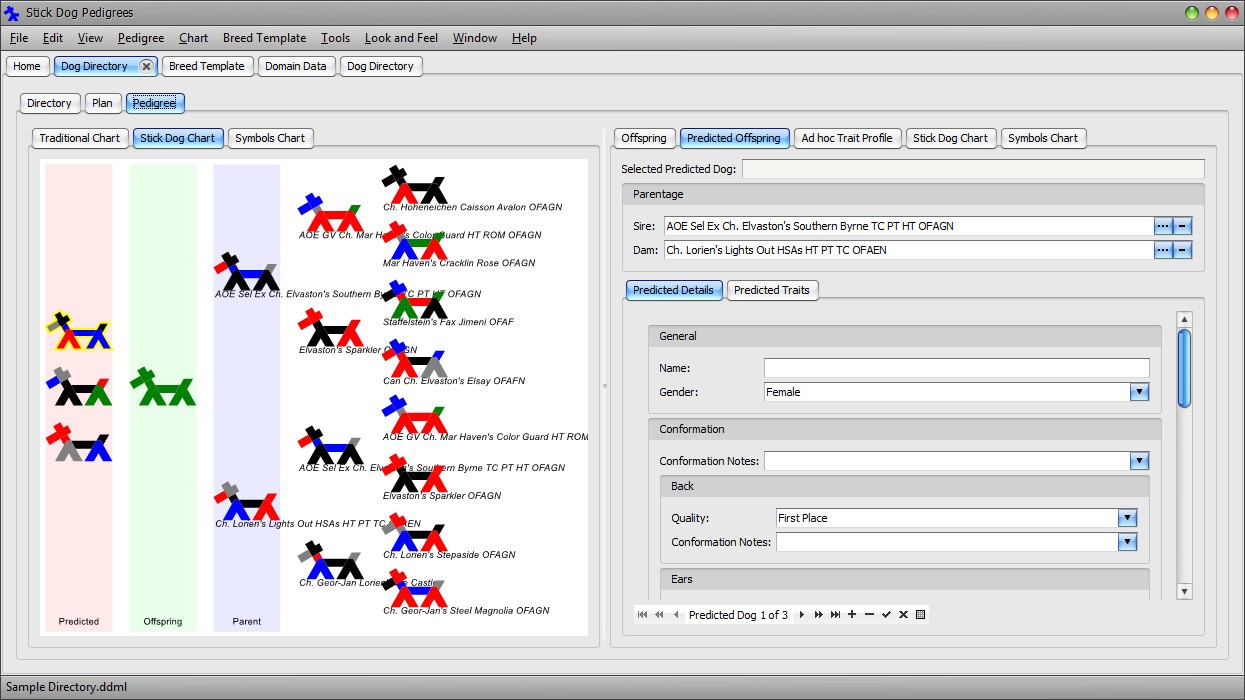Jump to the last predicted dog record
Screen dimensions: 1245x700
835,614
